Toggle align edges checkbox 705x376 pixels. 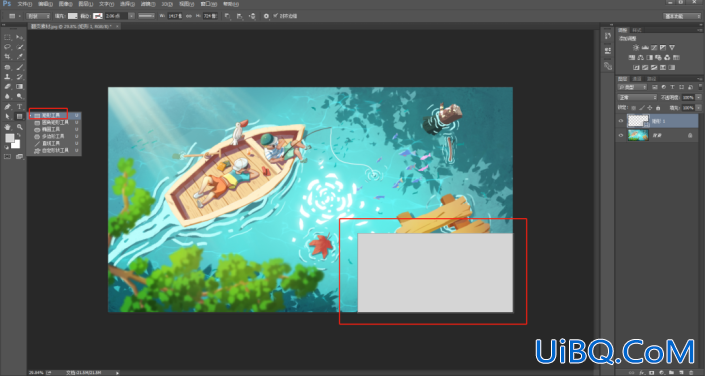(x=275, y=16)
